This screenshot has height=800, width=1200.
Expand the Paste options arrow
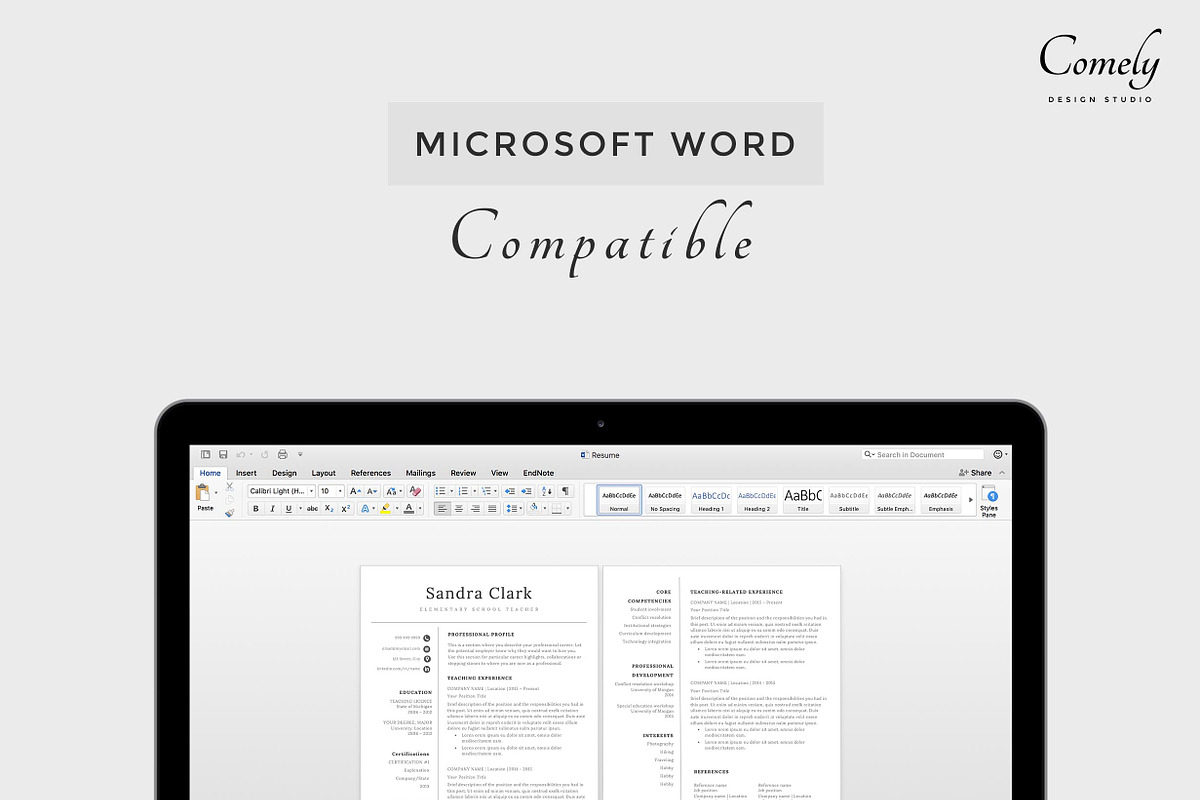pos(216,492)
